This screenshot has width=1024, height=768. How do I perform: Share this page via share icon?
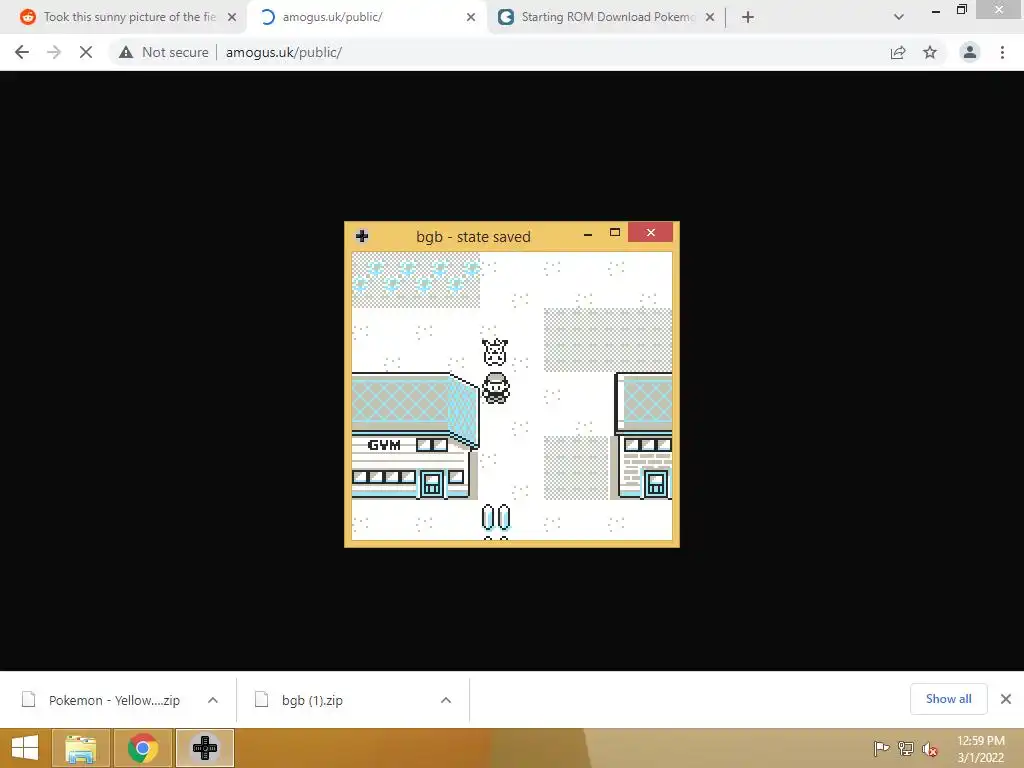click(898, 52)
